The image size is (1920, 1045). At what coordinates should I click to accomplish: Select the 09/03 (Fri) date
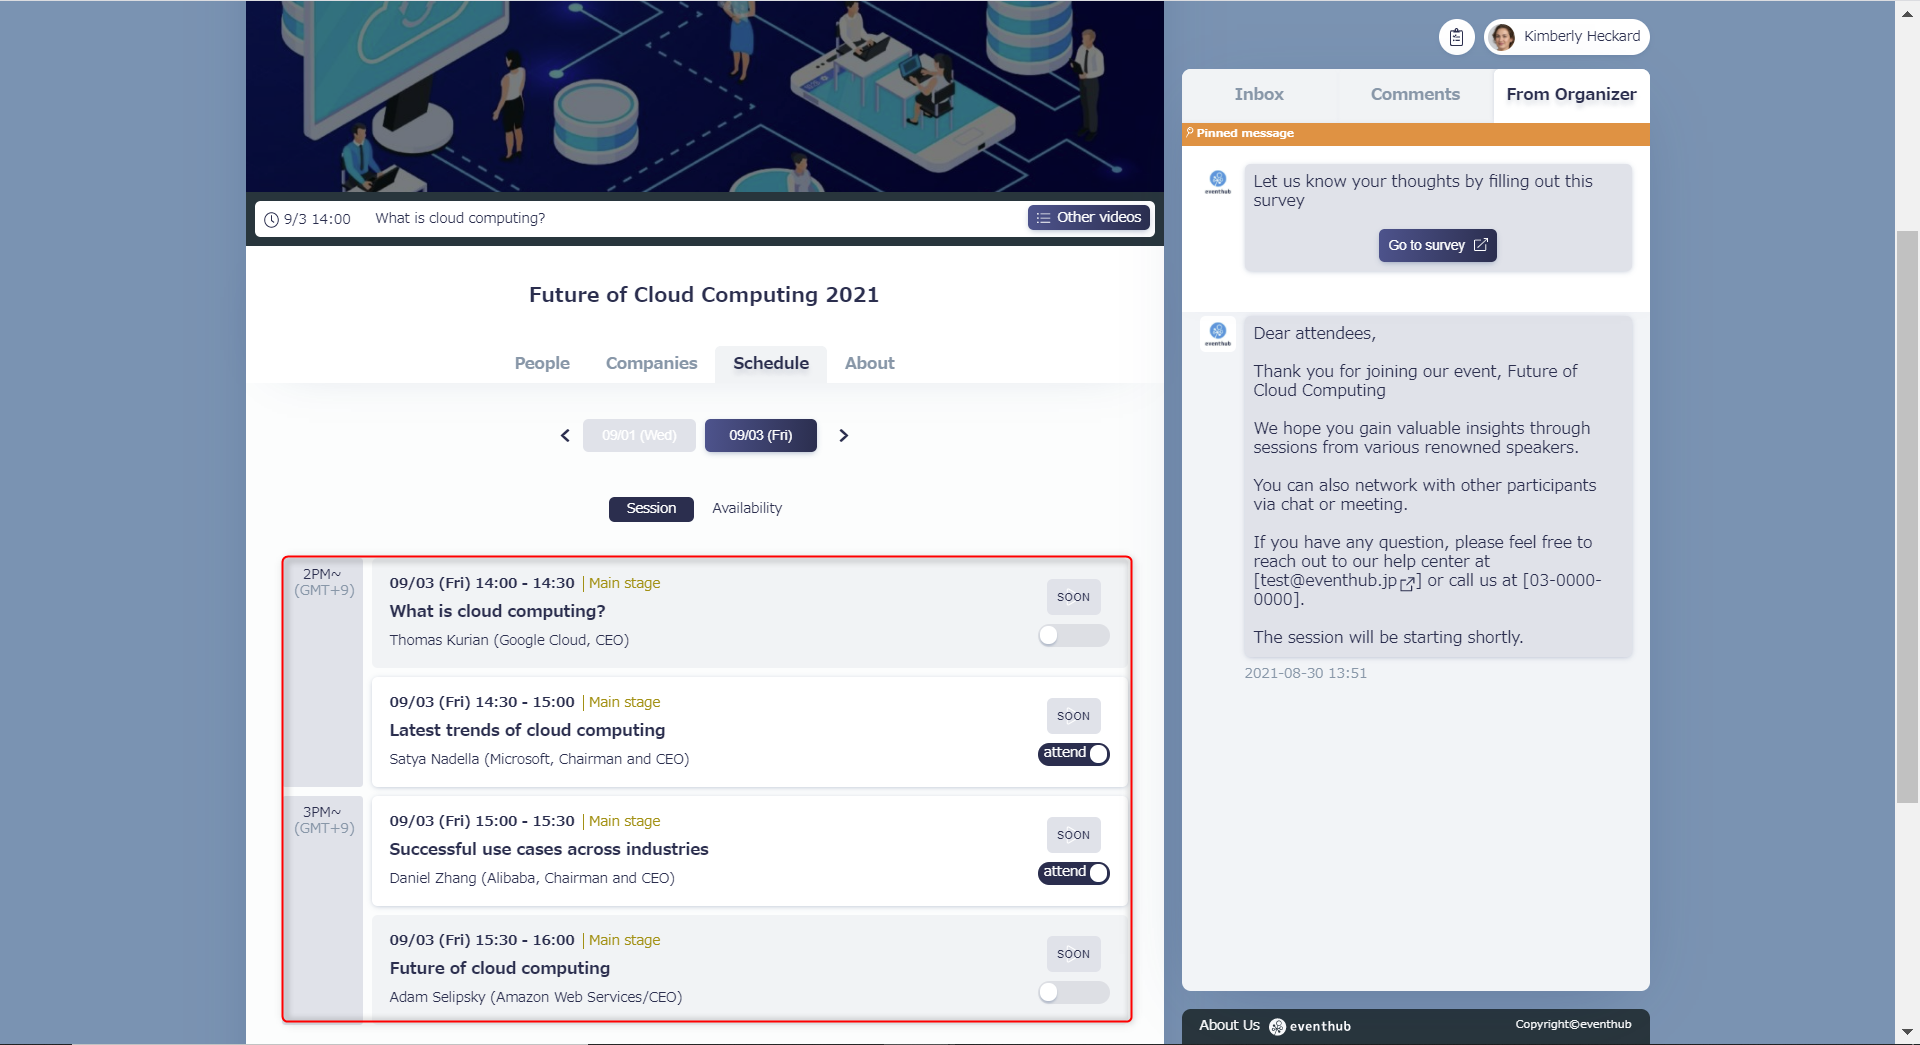click(761, 436)
